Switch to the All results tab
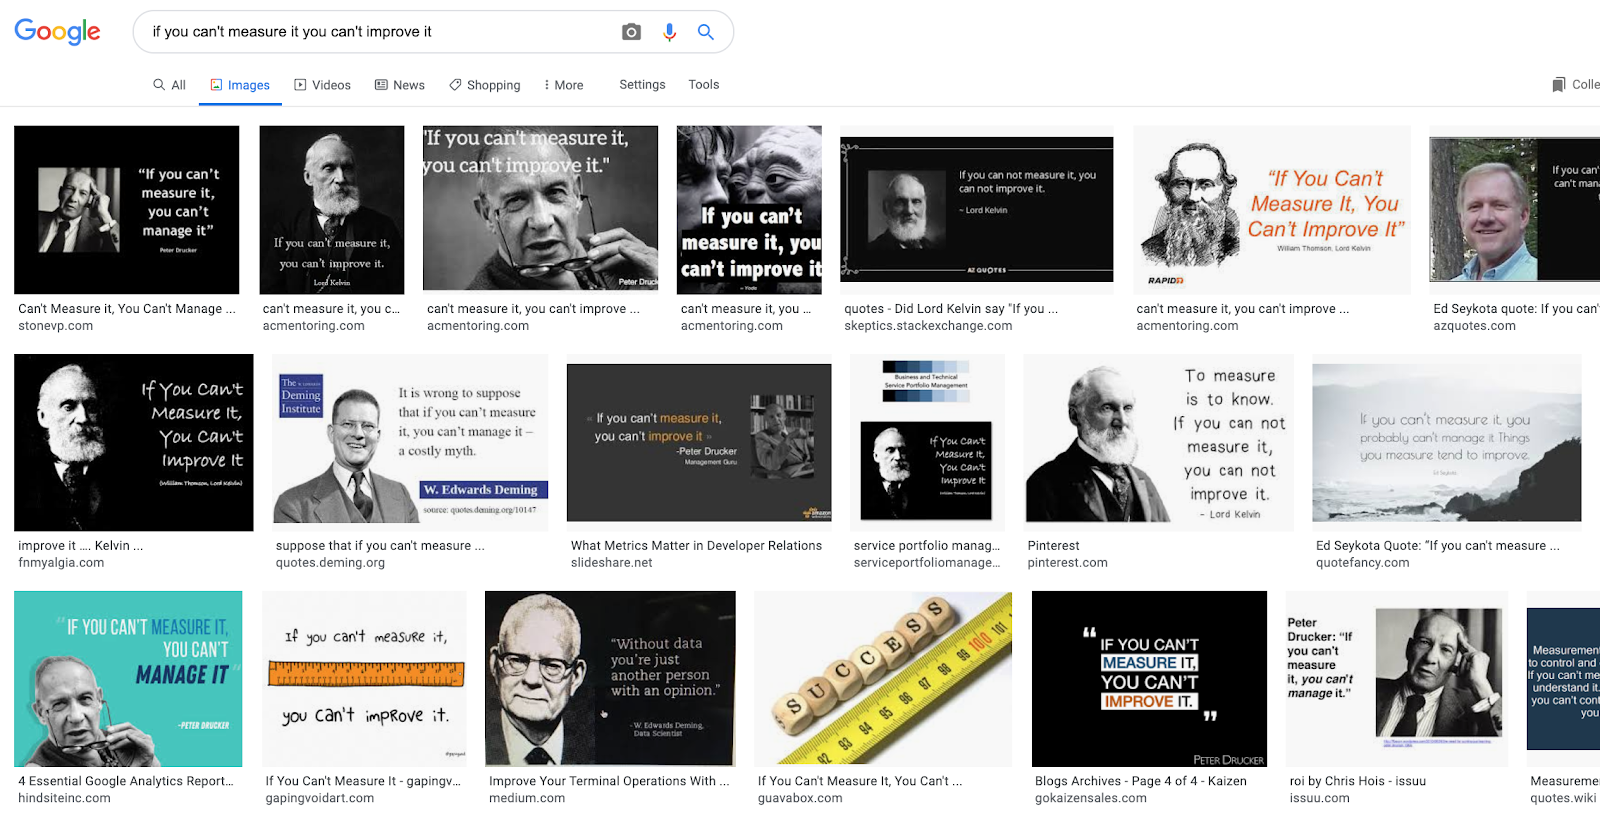Screen dimensions: 1600x815 pos(169,85)
